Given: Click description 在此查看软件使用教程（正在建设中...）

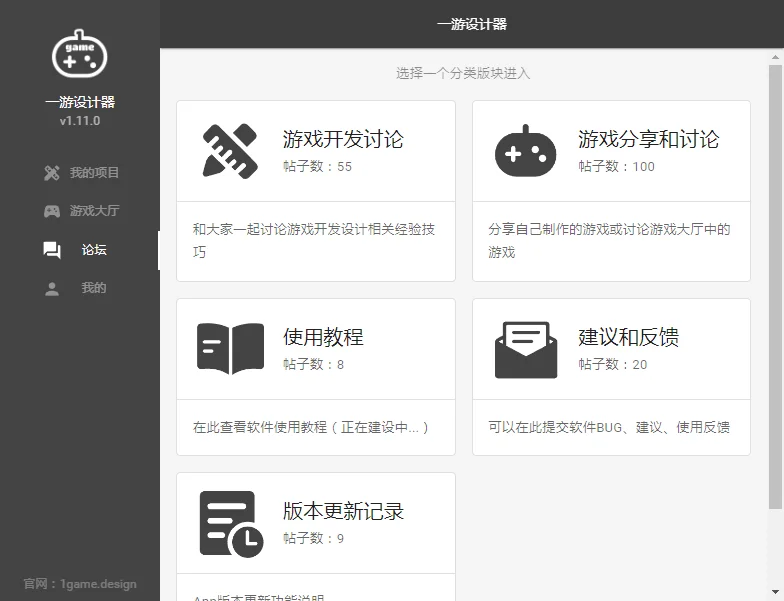Looking at the screenshot, I should coord(310,428).
